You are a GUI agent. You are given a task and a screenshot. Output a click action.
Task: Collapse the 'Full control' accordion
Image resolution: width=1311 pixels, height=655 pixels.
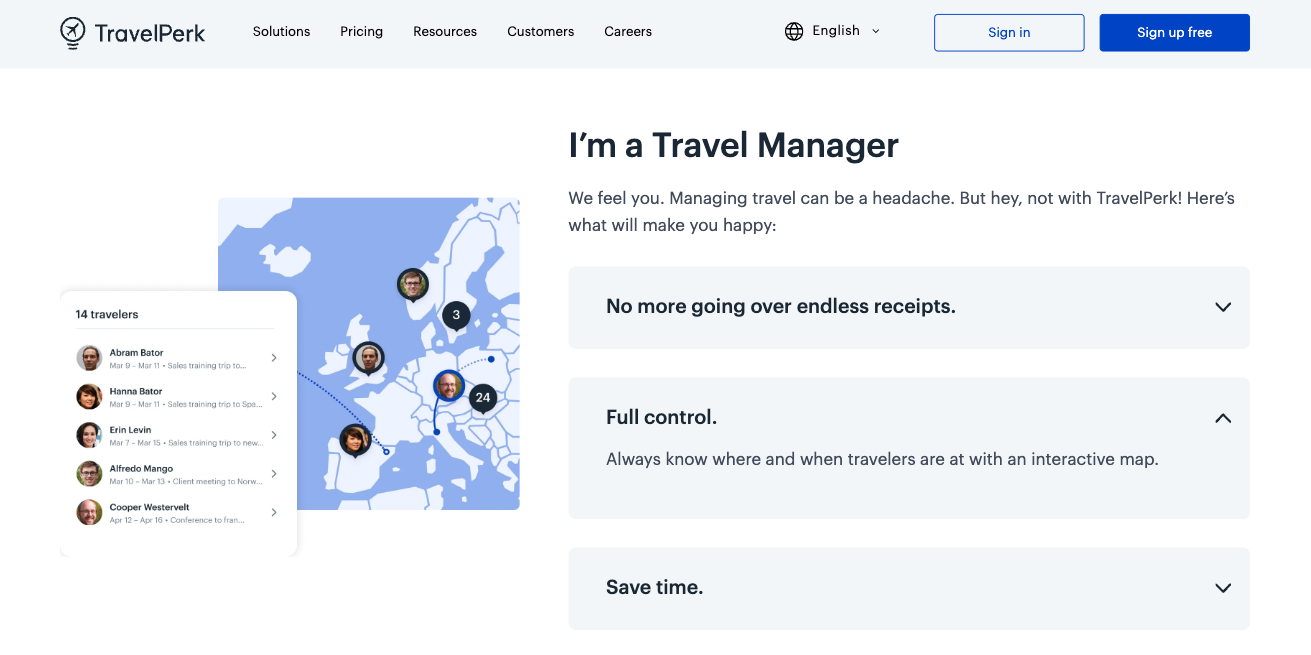(x=1222, y=418)
